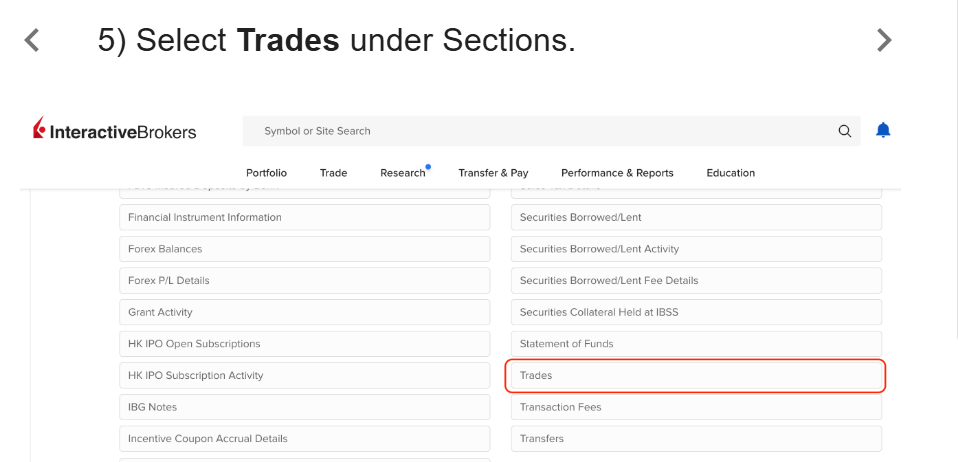
Task: Open the Transfer & Pay menu
Action: coord(493,173)
